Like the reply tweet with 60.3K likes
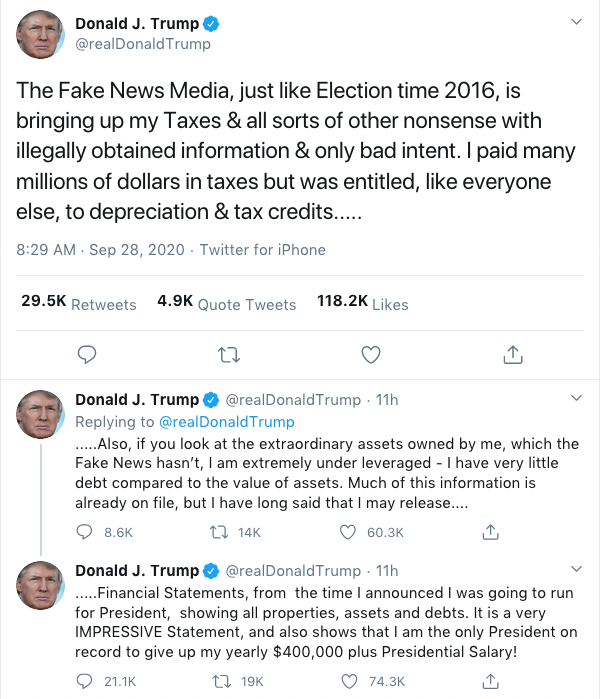The image size is (601, 699). click(348, 532)
